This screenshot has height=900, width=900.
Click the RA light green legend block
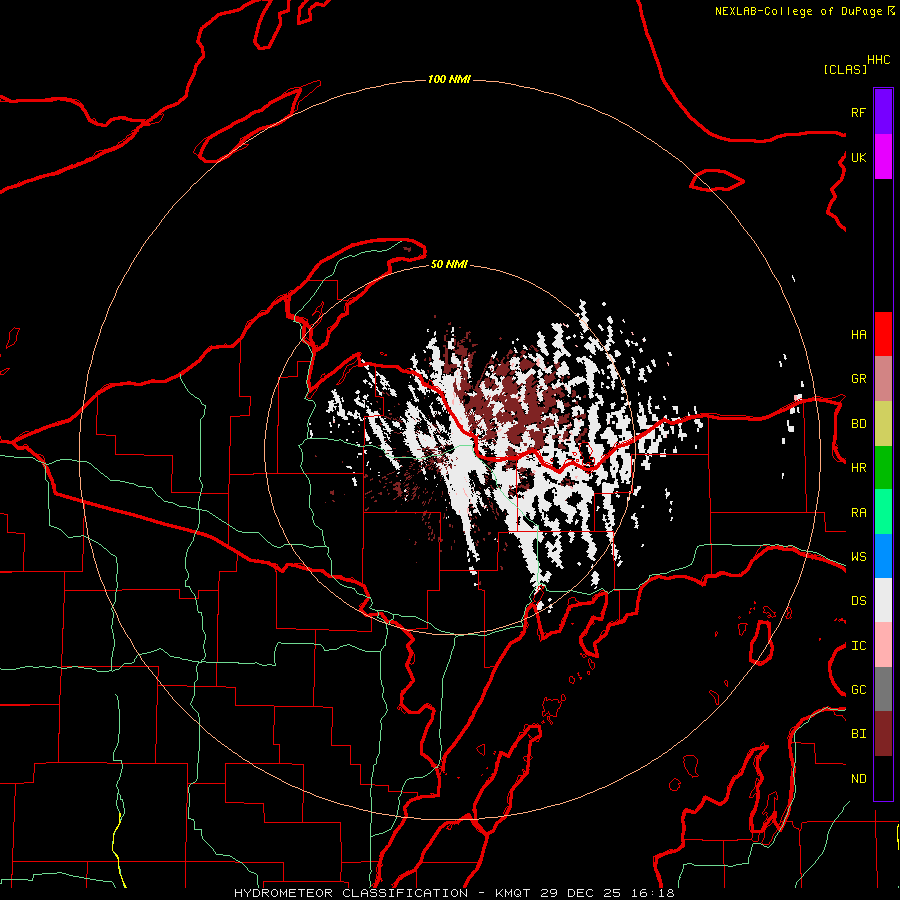tap(883, 512)
